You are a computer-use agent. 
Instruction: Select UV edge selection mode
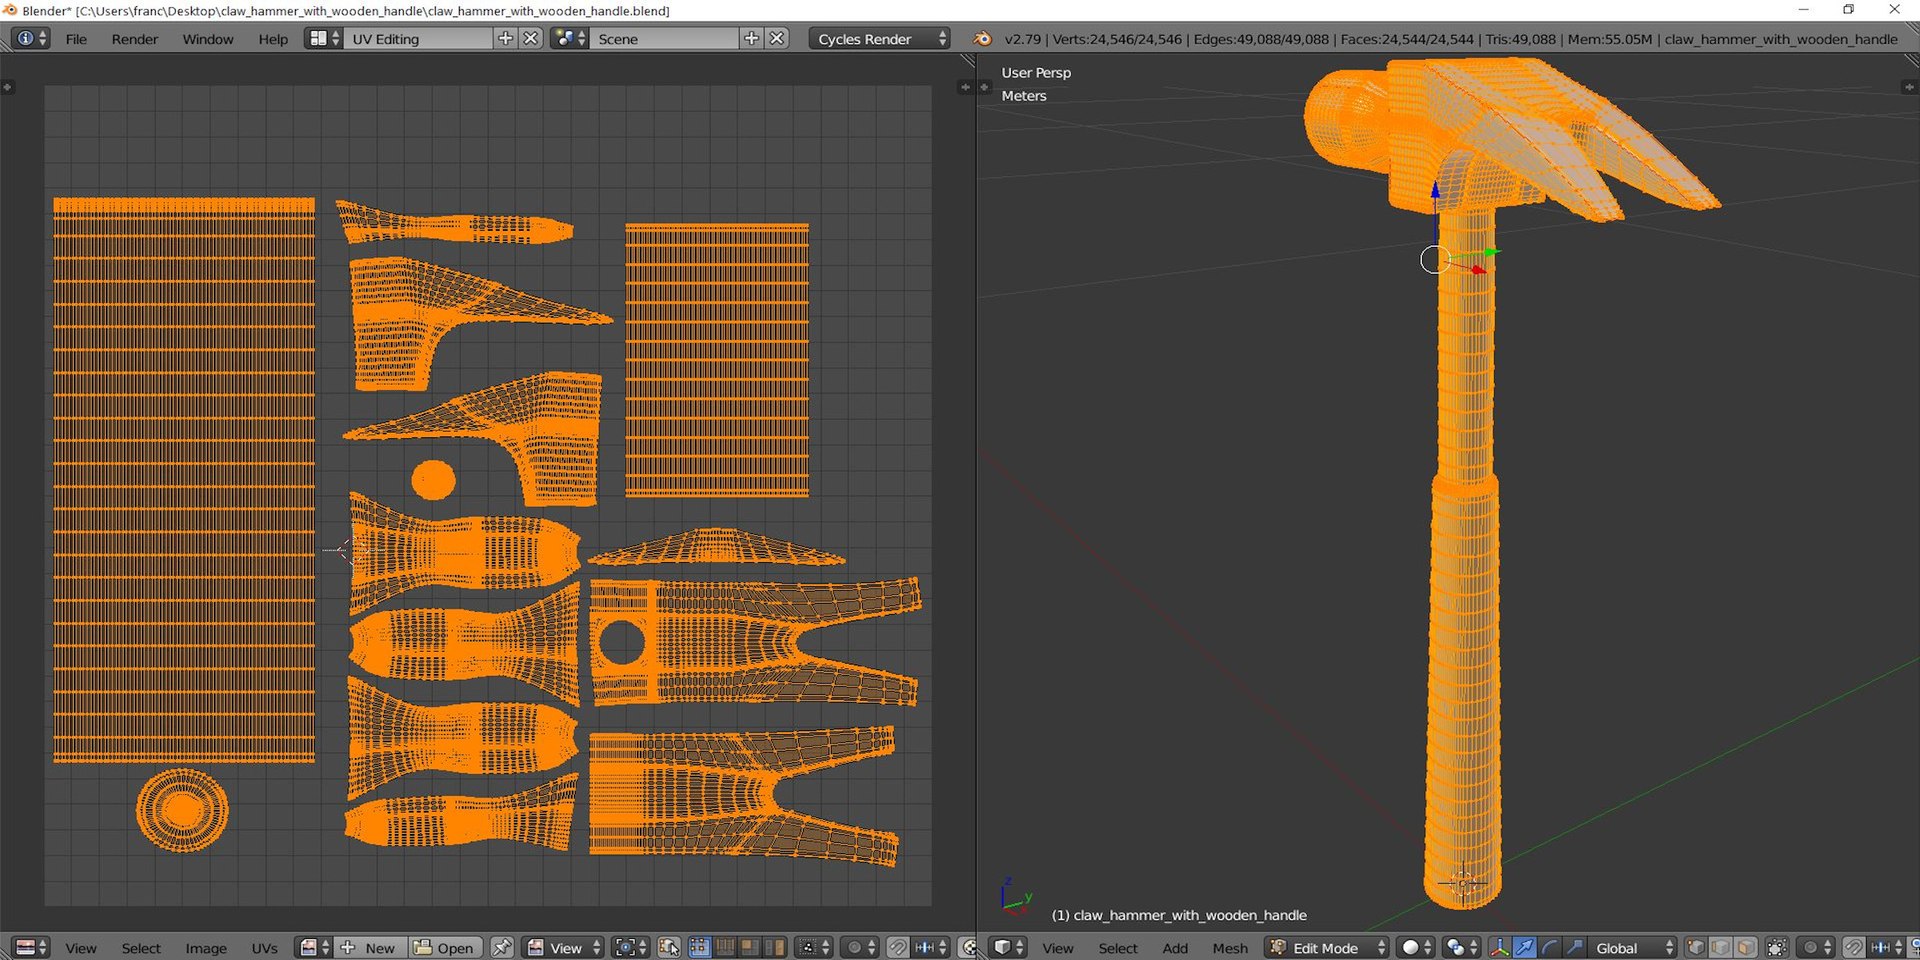tap(725, 947)
